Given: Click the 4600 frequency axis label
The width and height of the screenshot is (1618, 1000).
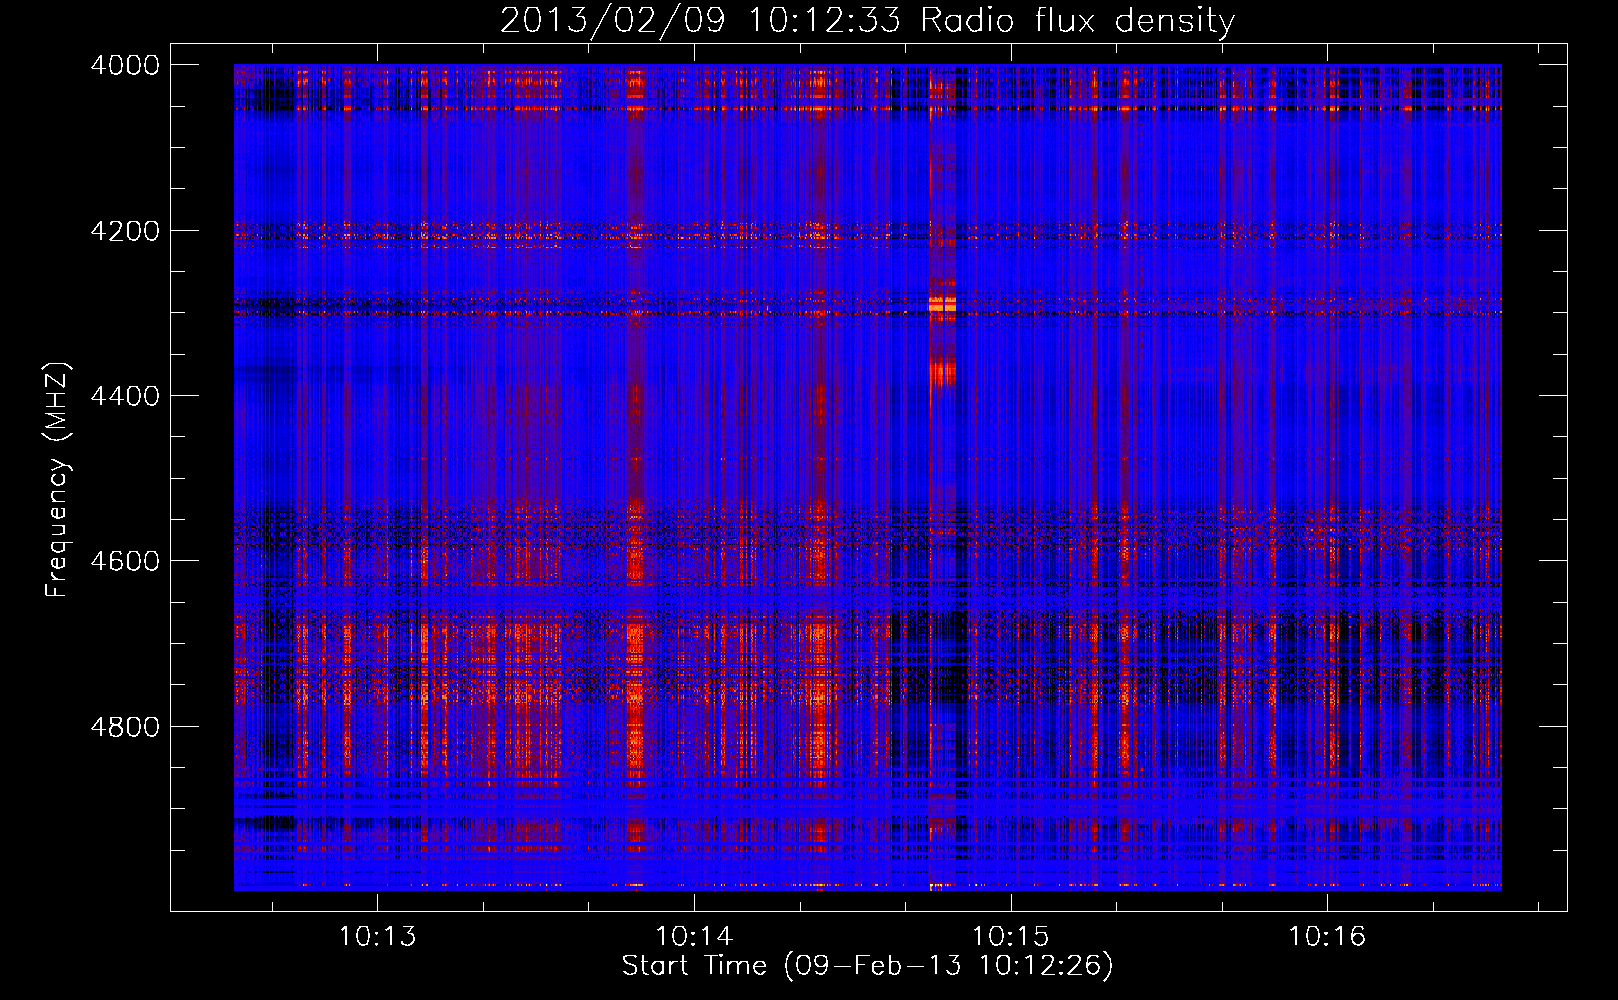Looking at the screenshot, I should click(x=125, y=561).
